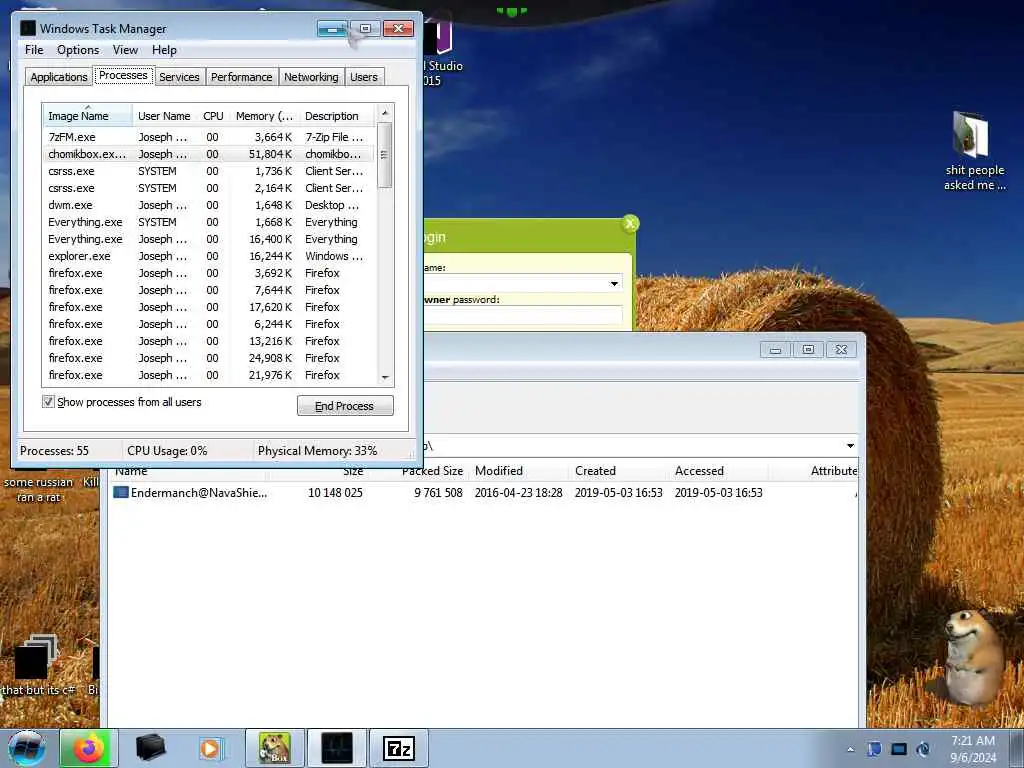The width and height of the screenshot is (1024, 768).
Task: Open the media player taskbar icon
Action: [210, 748]
